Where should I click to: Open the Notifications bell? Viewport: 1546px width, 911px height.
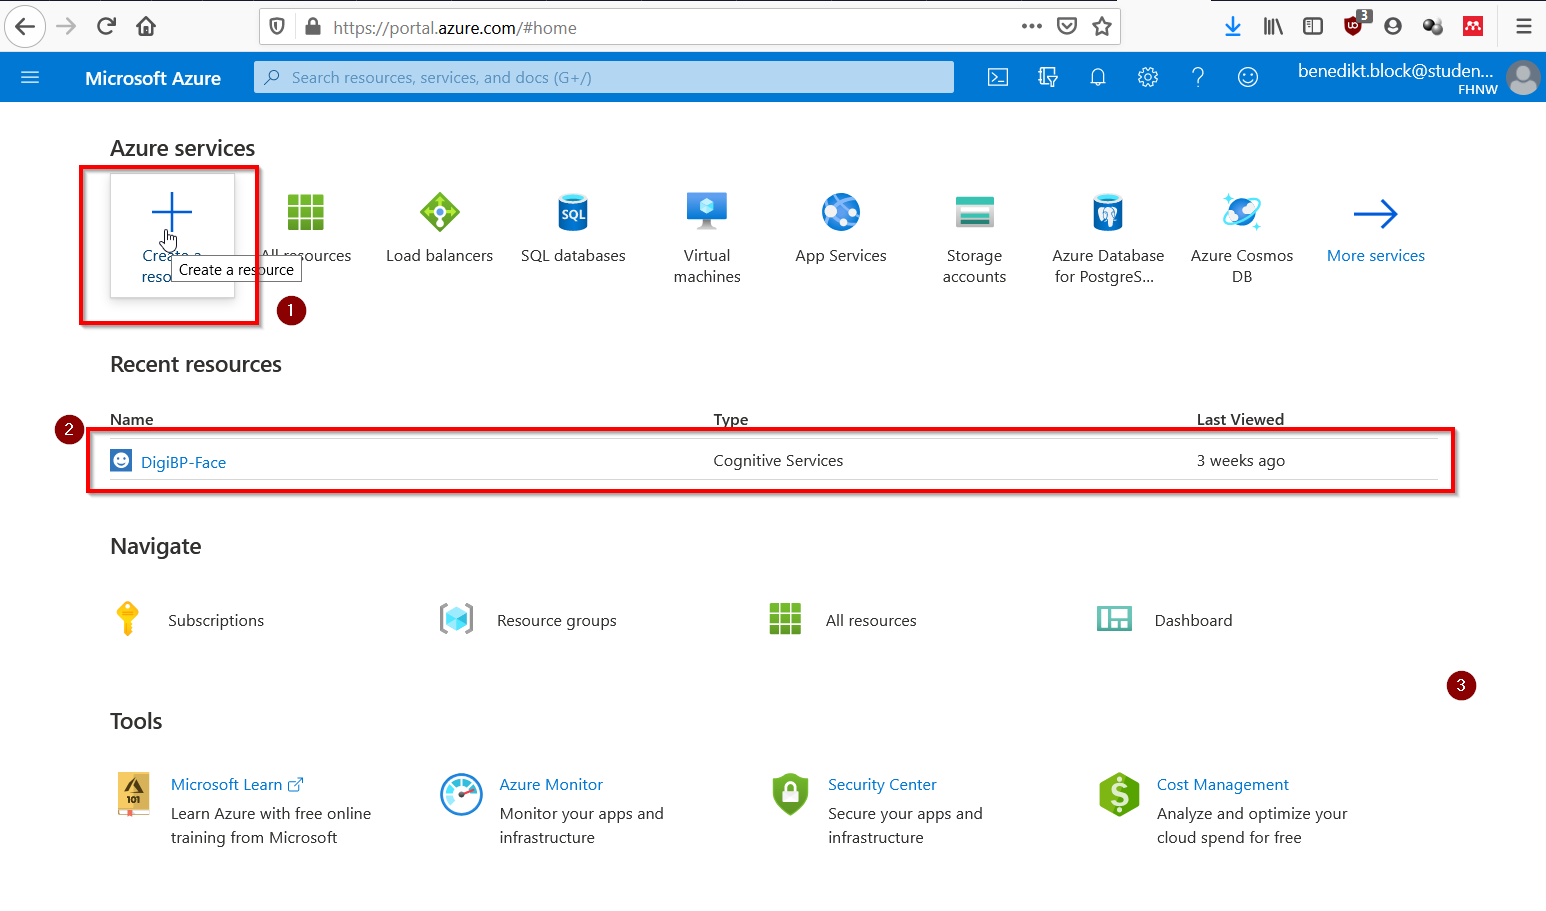point(1098,77)
